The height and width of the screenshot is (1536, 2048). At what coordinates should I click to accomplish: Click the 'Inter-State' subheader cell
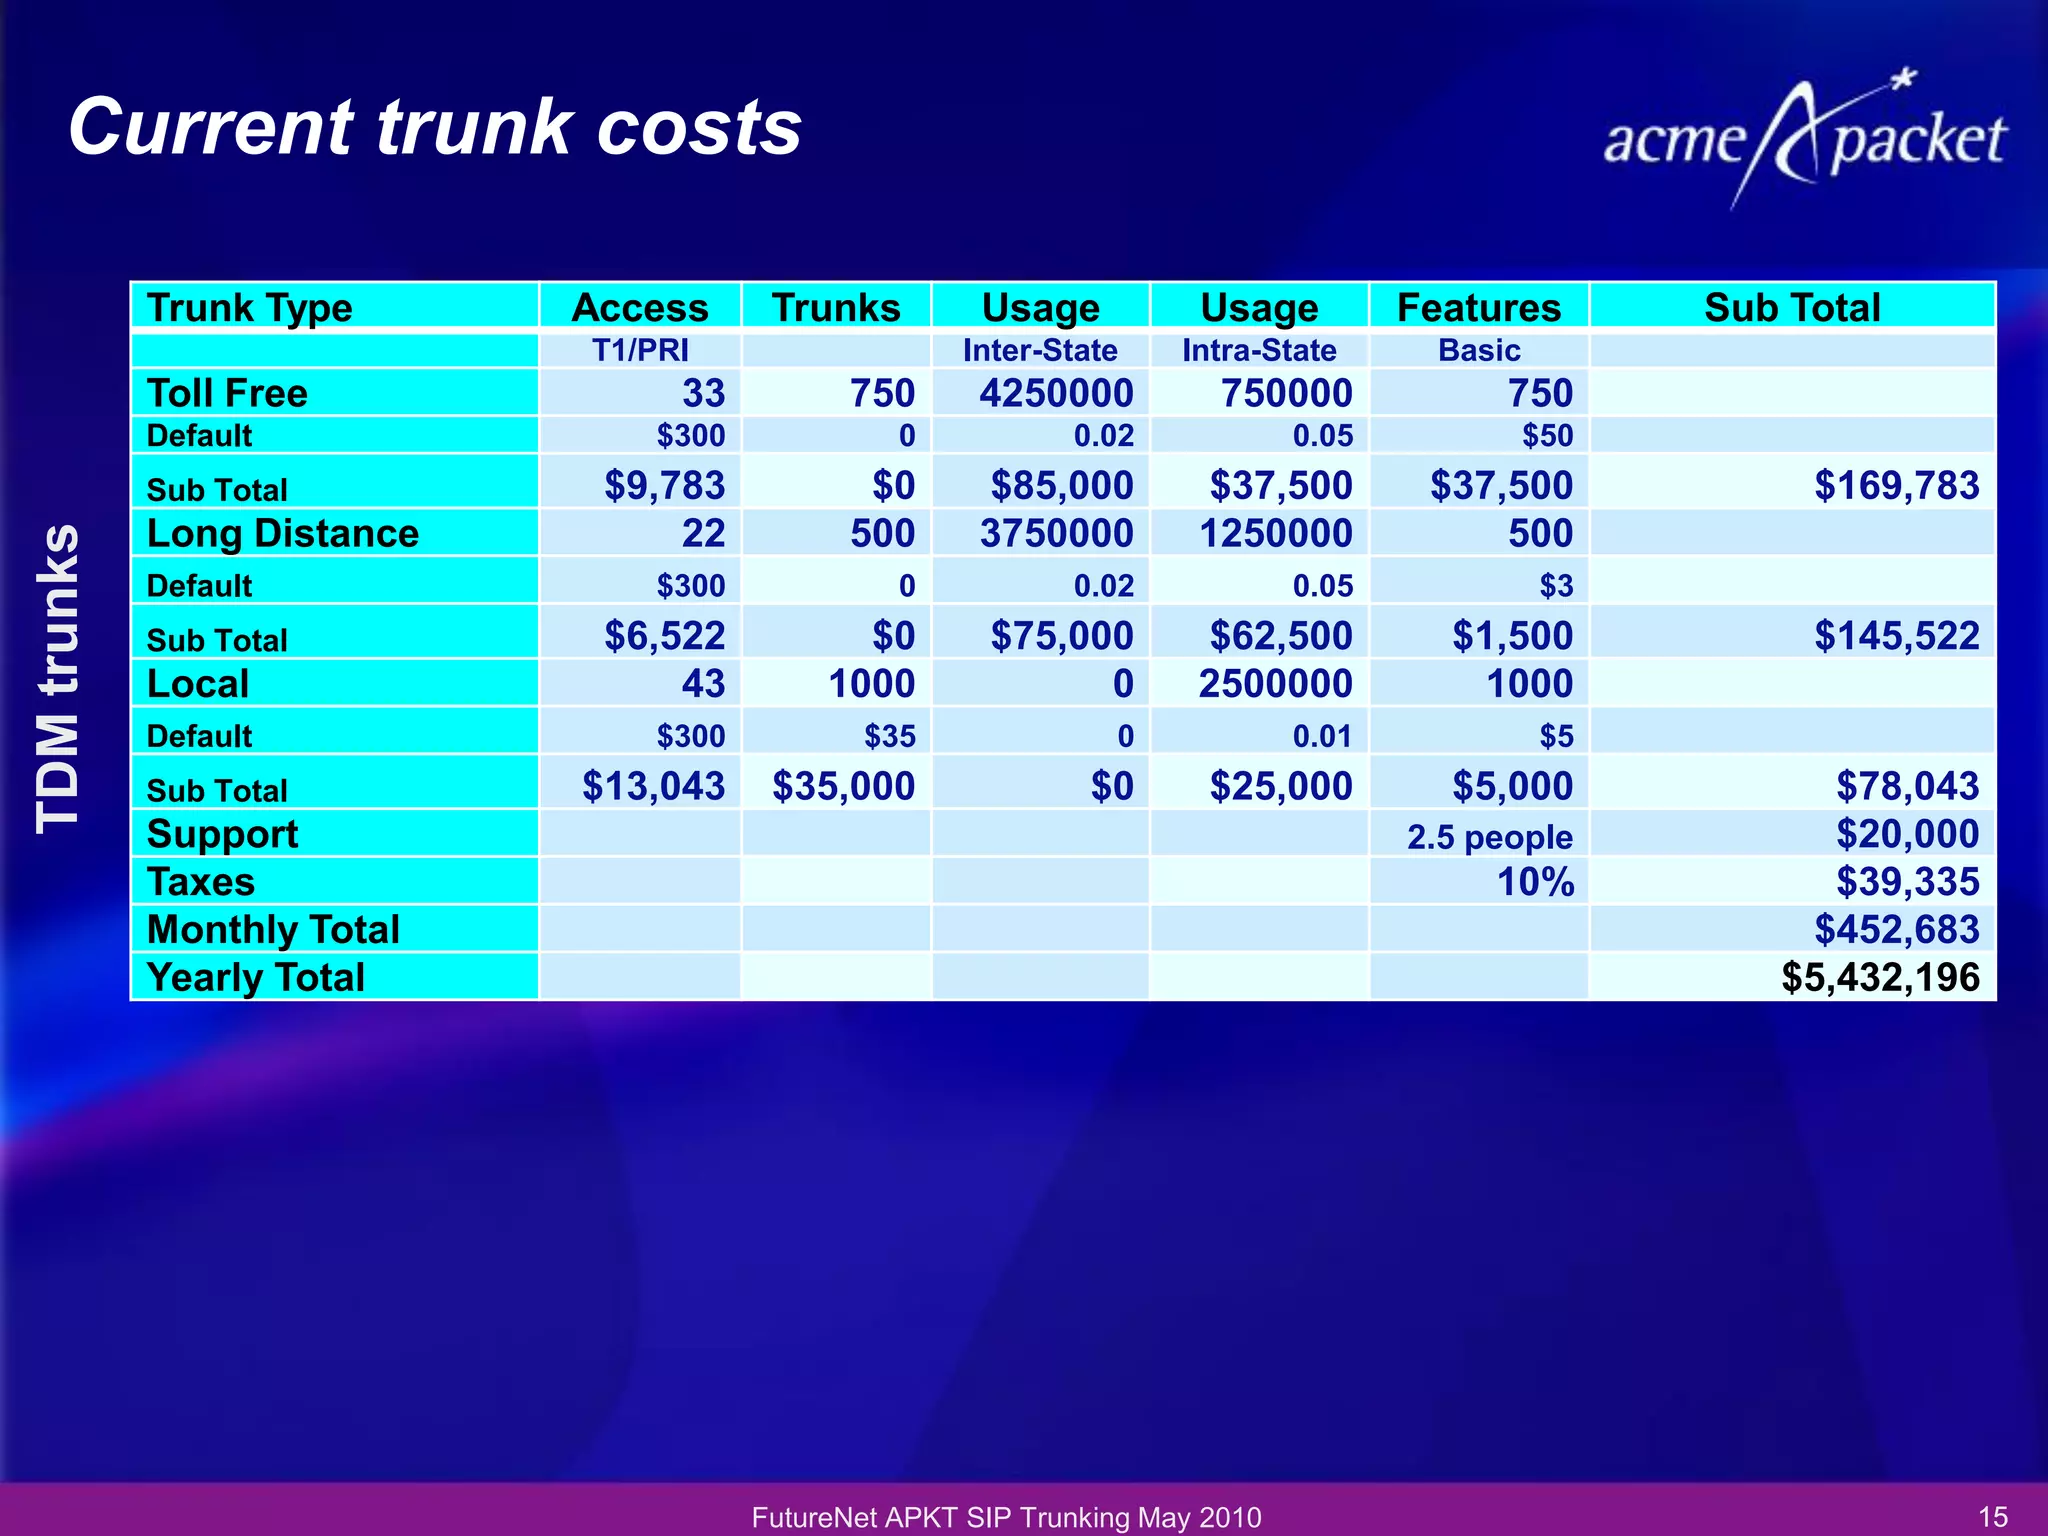pos(1040,350)
